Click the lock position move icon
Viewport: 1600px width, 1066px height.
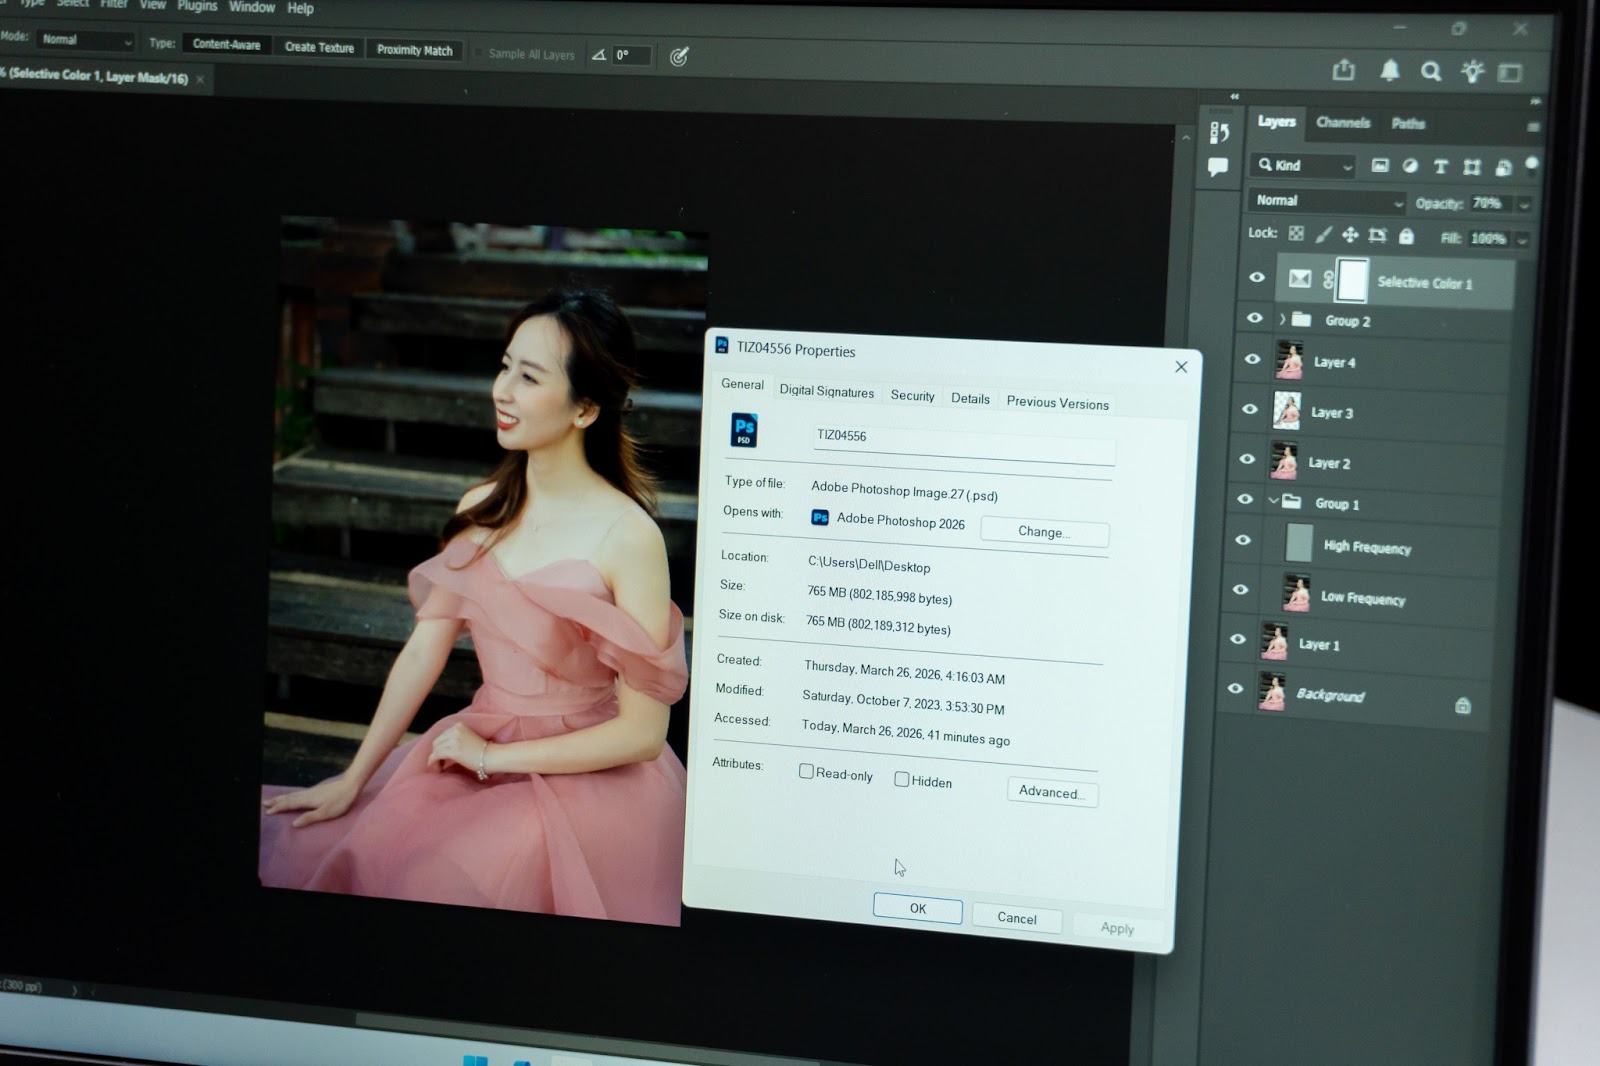point(1350,235)
